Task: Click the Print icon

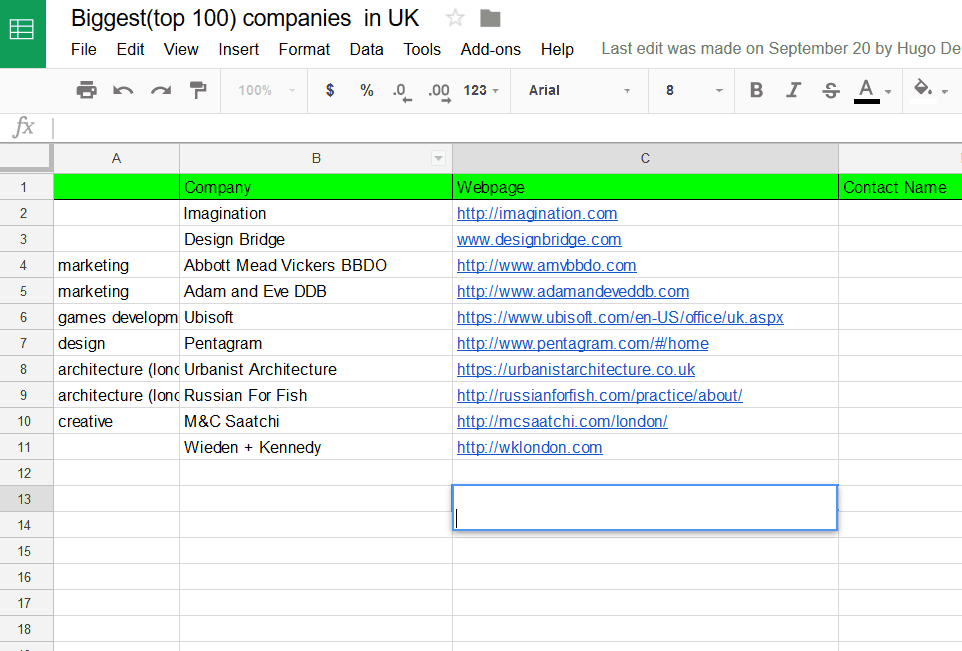Action: pos(87,90)
